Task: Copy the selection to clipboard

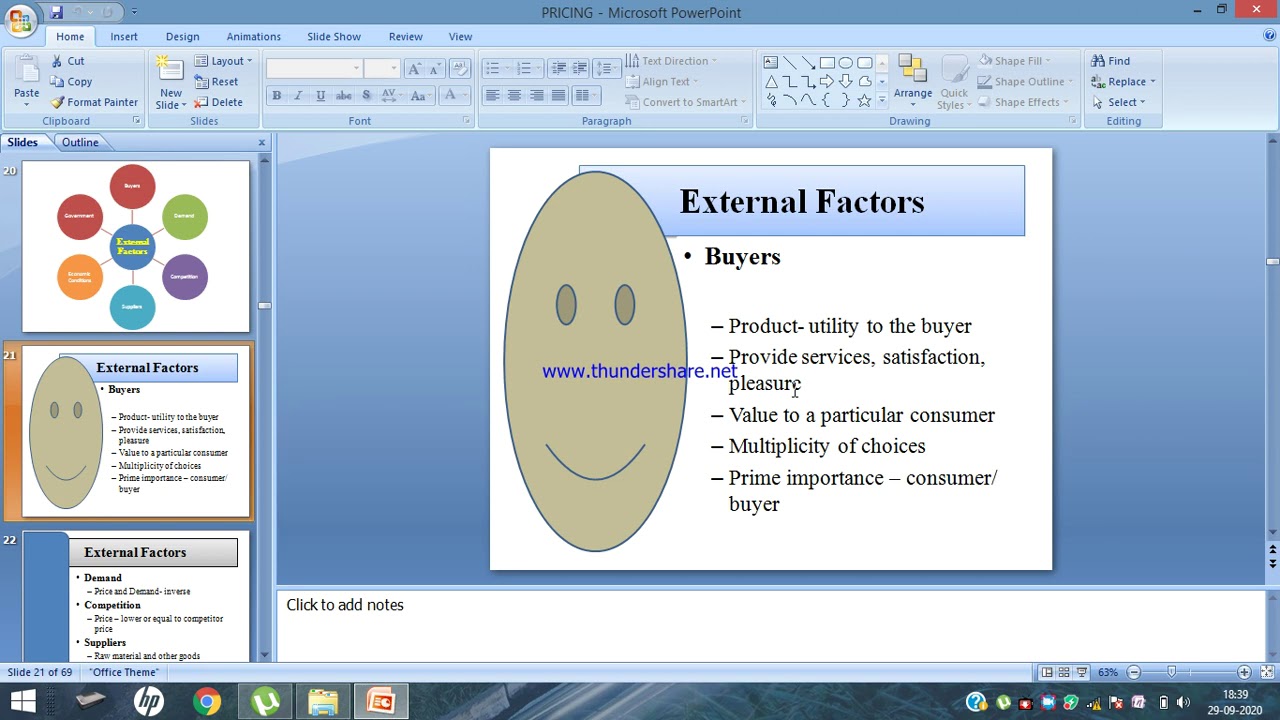Action: coord(71,82)
